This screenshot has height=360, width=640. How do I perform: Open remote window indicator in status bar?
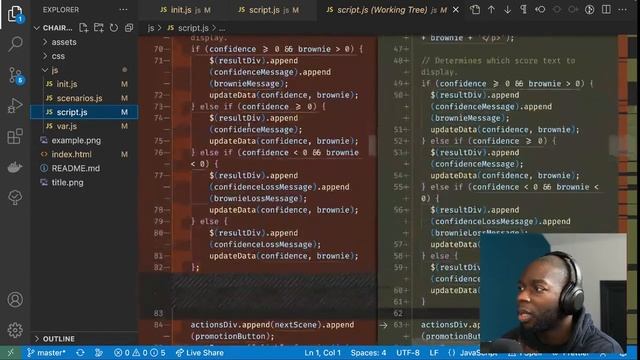[x=11, y=353]
